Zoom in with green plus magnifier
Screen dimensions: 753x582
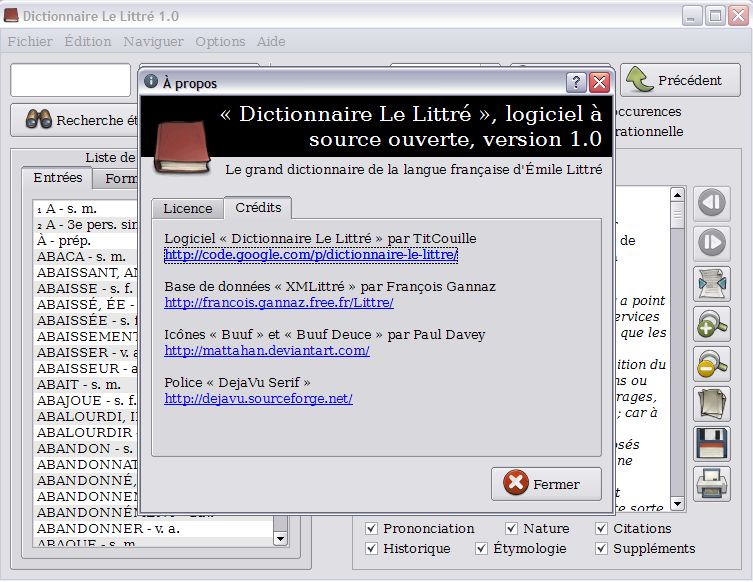[712, 324]
